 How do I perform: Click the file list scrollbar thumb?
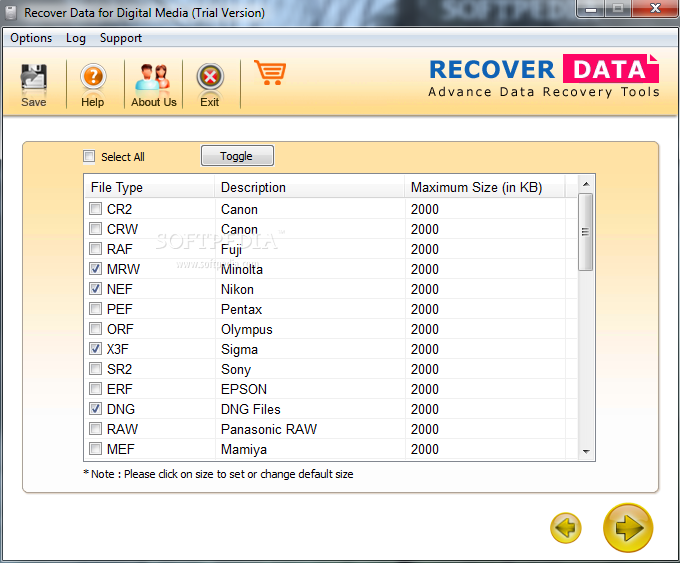pos(586,232)
